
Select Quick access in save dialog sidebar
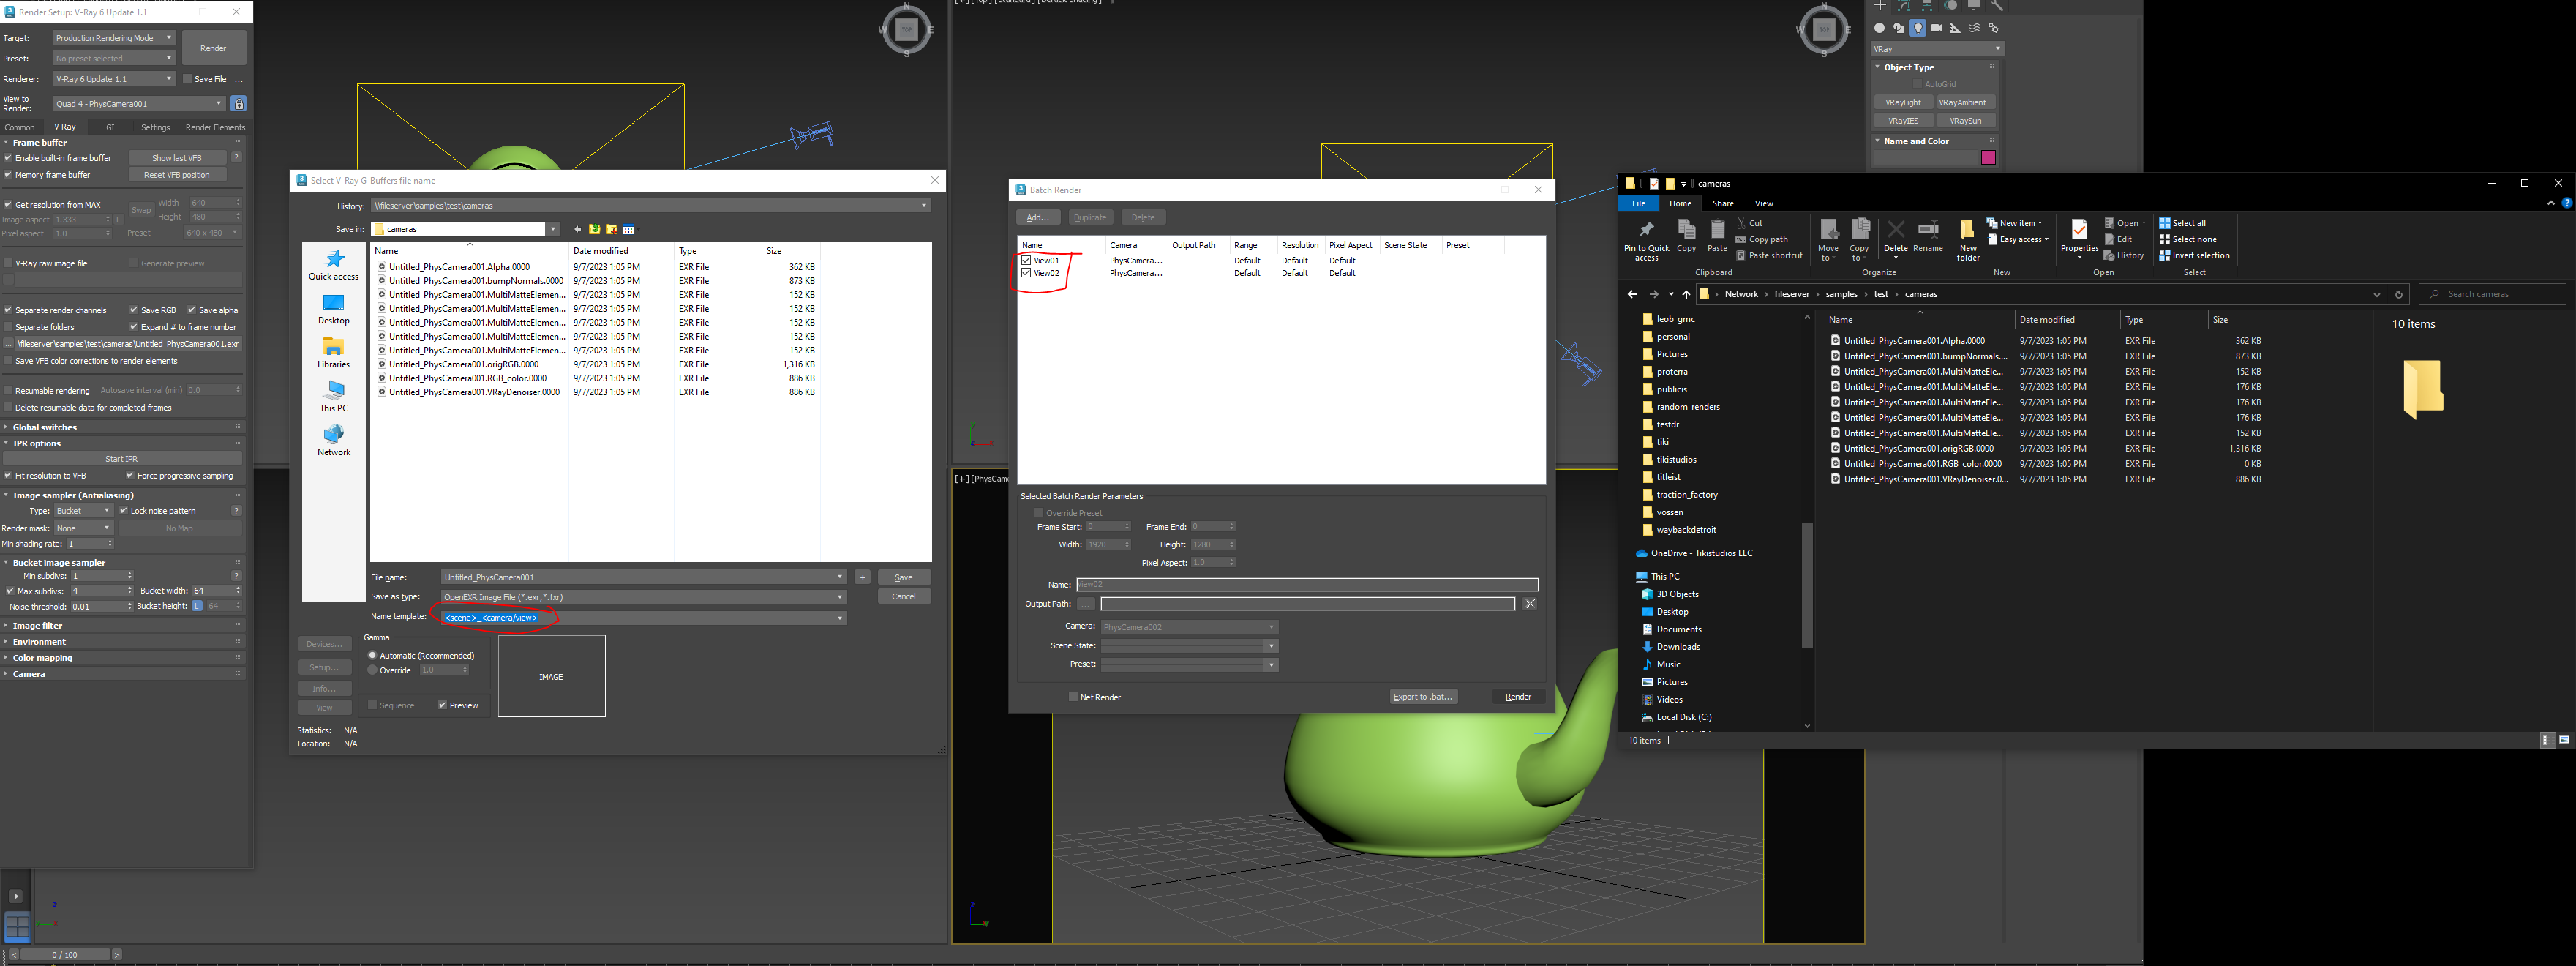tap(333, 266)
